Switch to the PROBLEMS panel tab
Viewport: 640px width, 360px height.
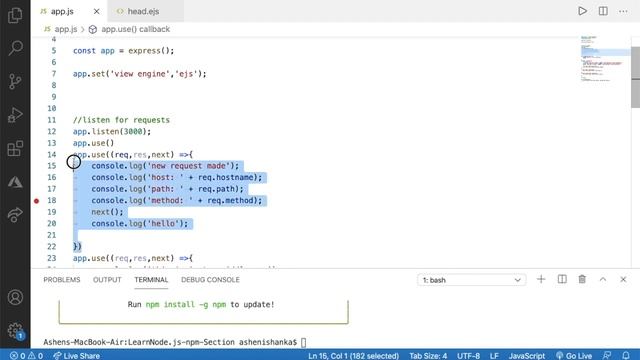click(x=62, y=280)
